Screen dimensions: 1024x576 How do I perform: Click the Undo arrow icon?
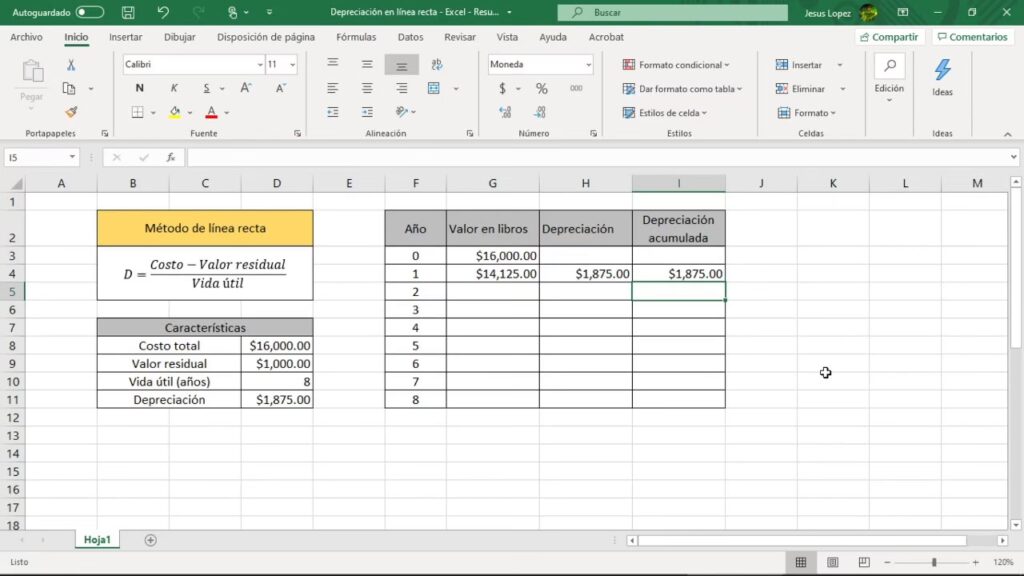click(x=163, y=13)
